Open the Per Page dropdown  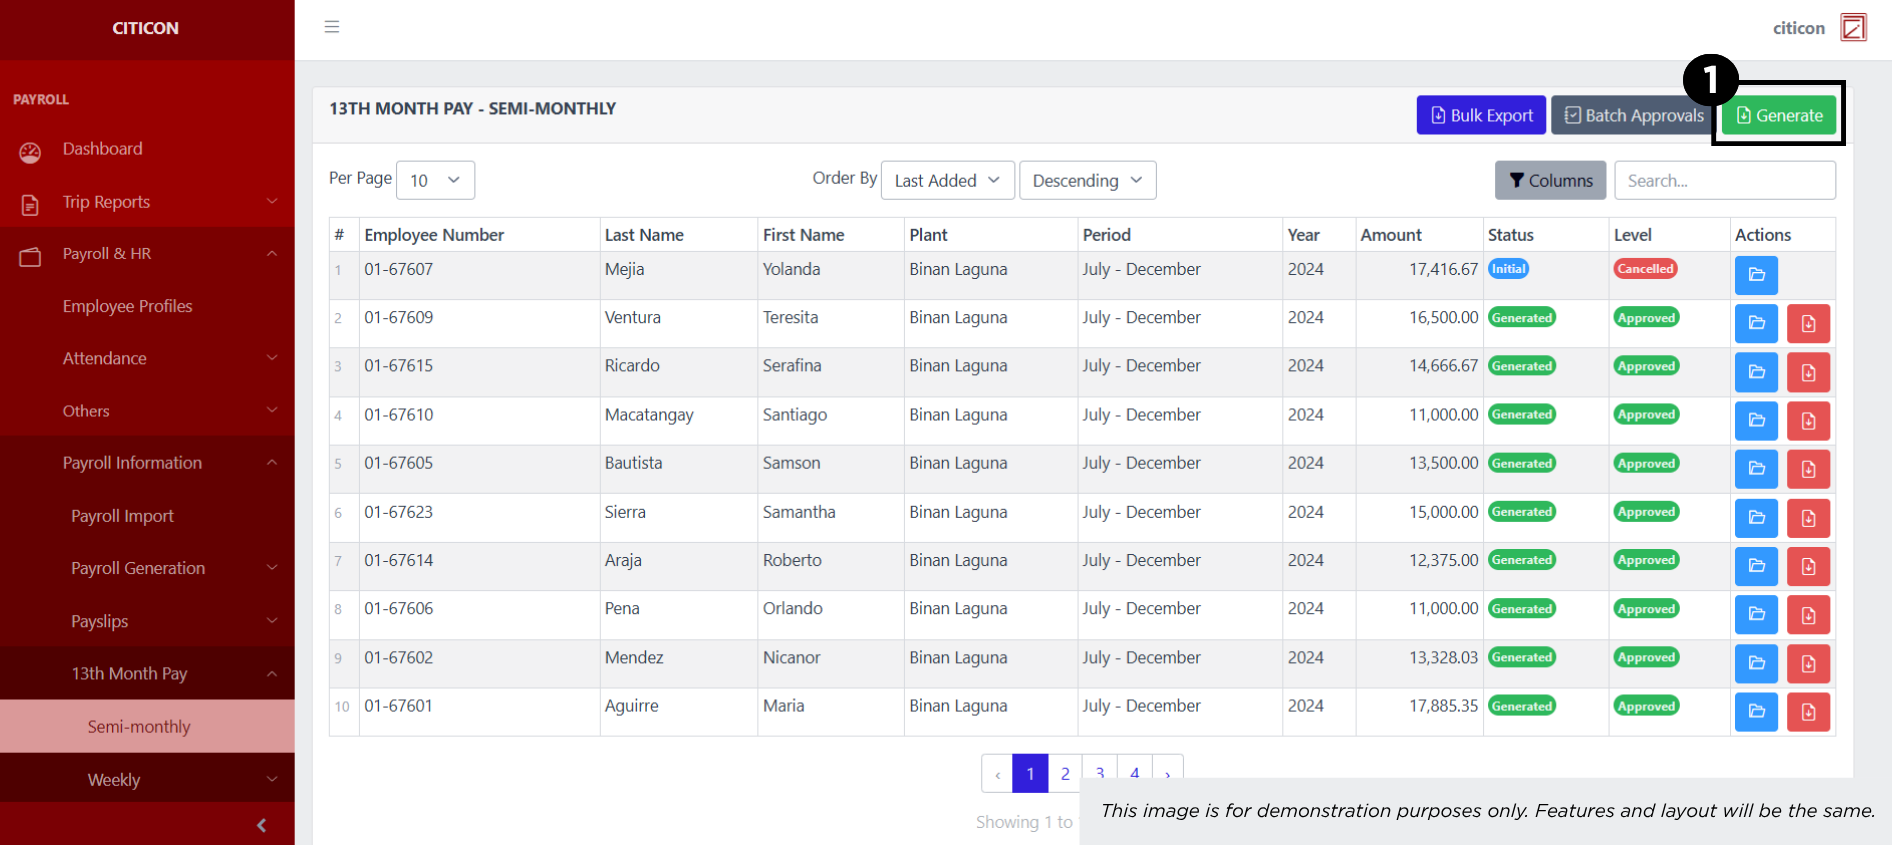tap(435, 180)
